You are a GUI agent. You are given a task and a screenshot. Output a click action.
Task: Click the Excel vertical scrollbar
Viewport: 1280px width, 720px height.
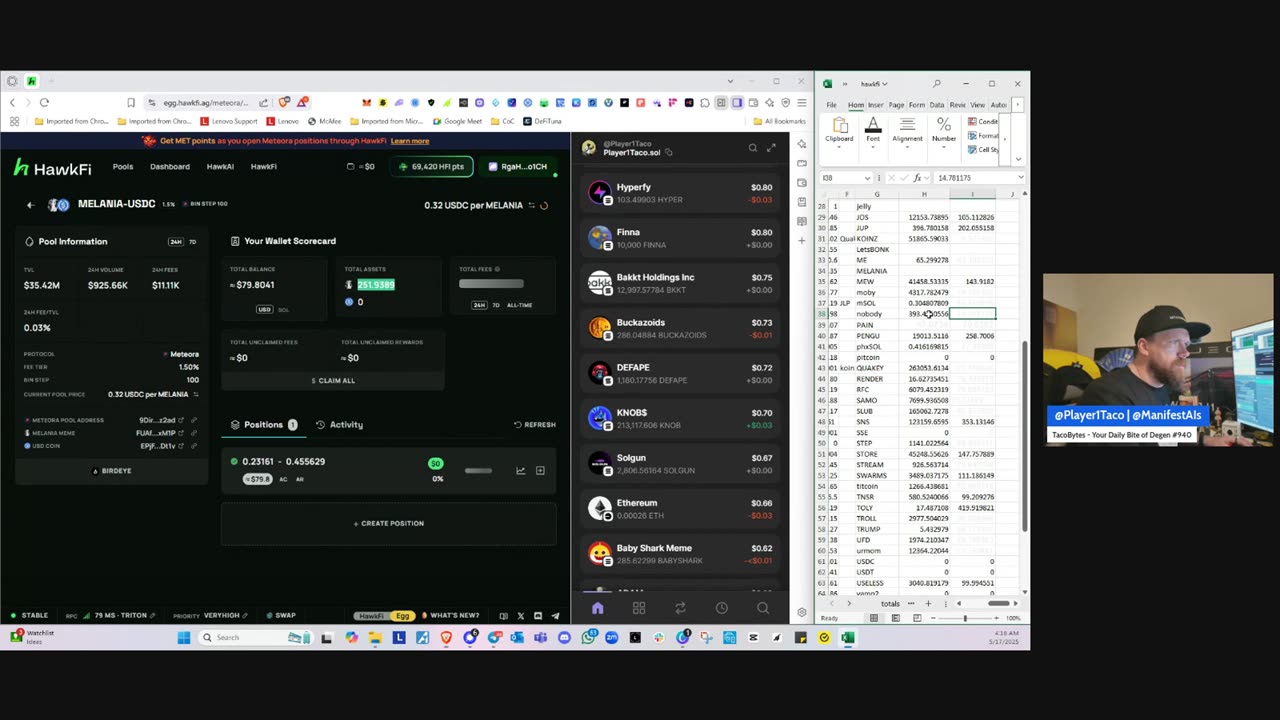(x=1024, y=437)
